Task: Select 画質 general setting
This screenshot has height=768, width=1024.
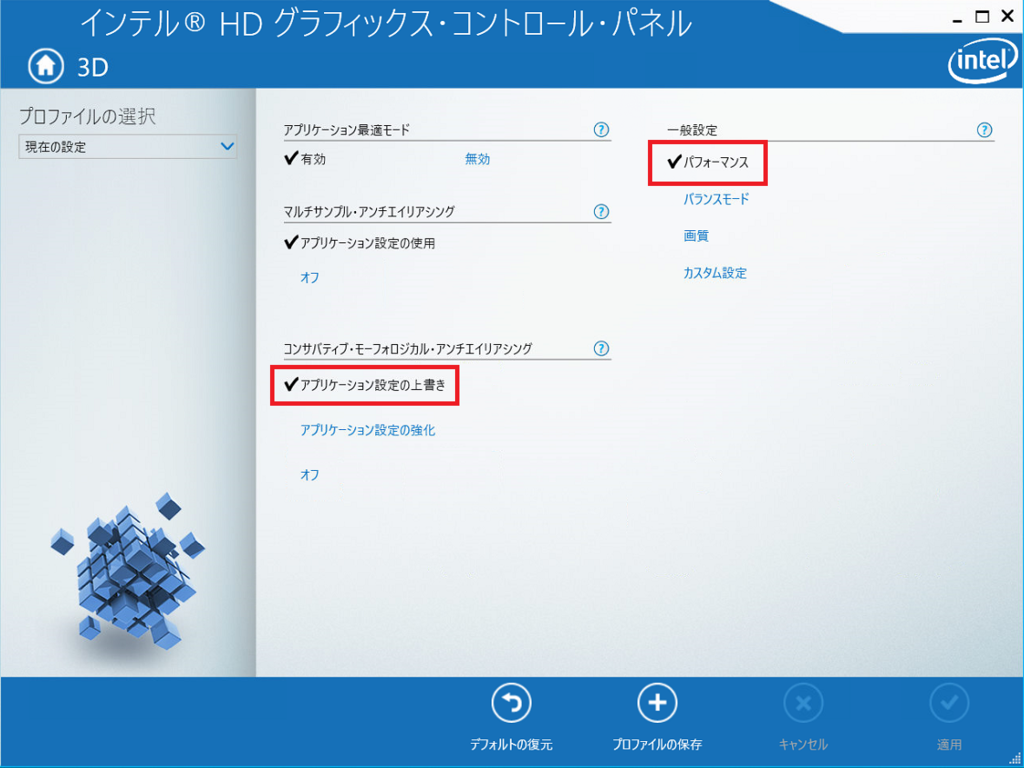Action: 696,236
